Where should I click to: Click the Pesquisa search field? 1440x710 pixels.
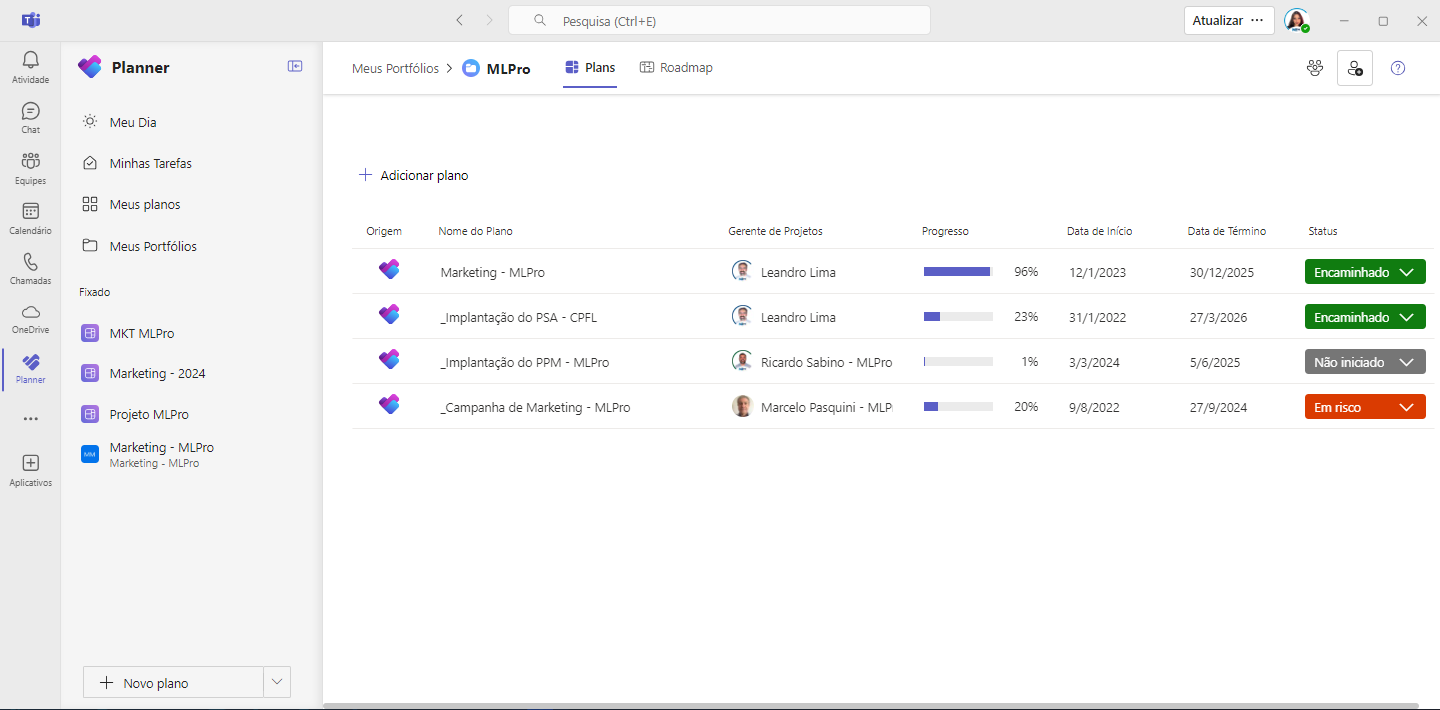(x=719, y=20)
